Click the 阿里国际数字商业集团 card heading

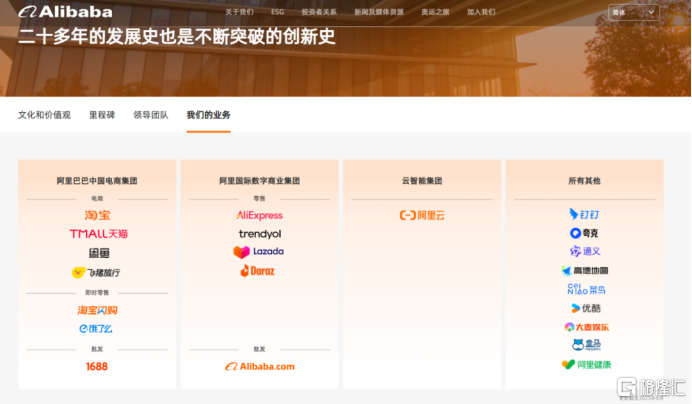(x=260, y=181)
